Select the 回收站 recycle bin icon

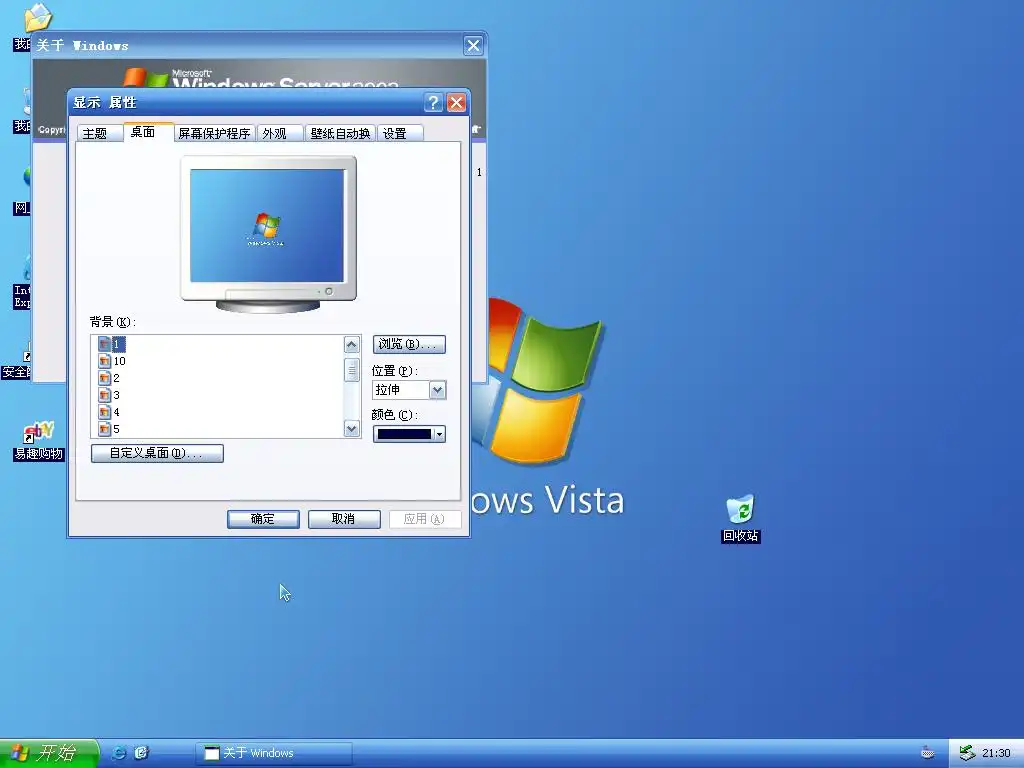pyautogui.click(x=741, y=519)
